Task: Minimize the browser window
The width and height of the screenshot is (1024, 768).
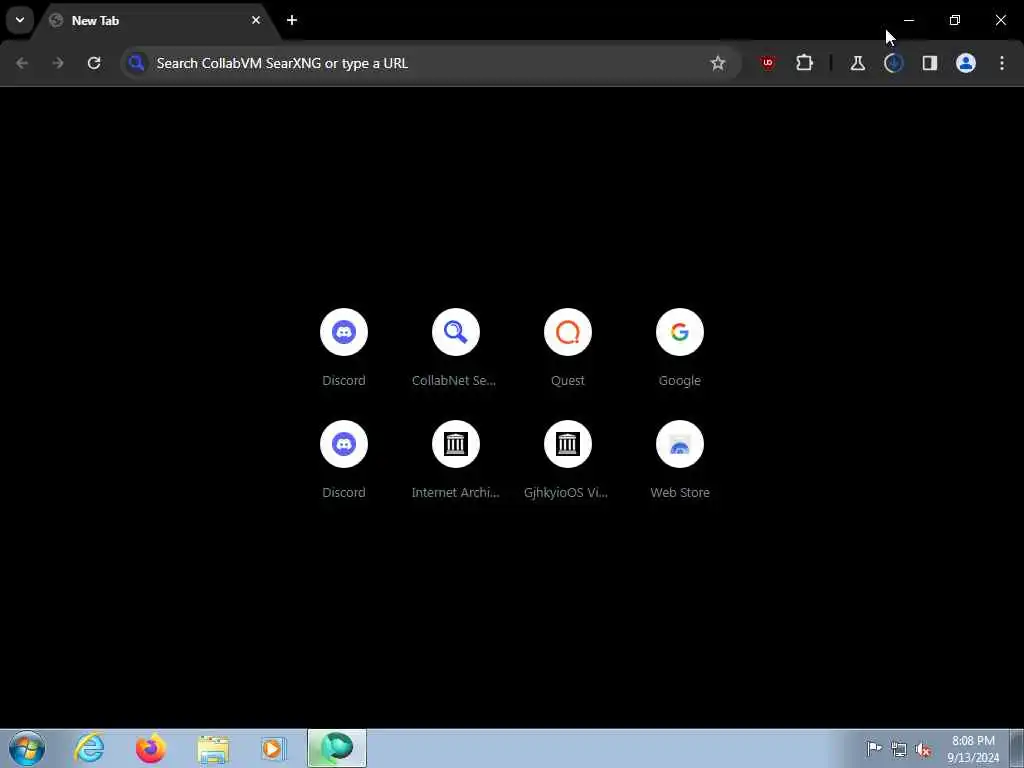Action: tap(908, 20)
